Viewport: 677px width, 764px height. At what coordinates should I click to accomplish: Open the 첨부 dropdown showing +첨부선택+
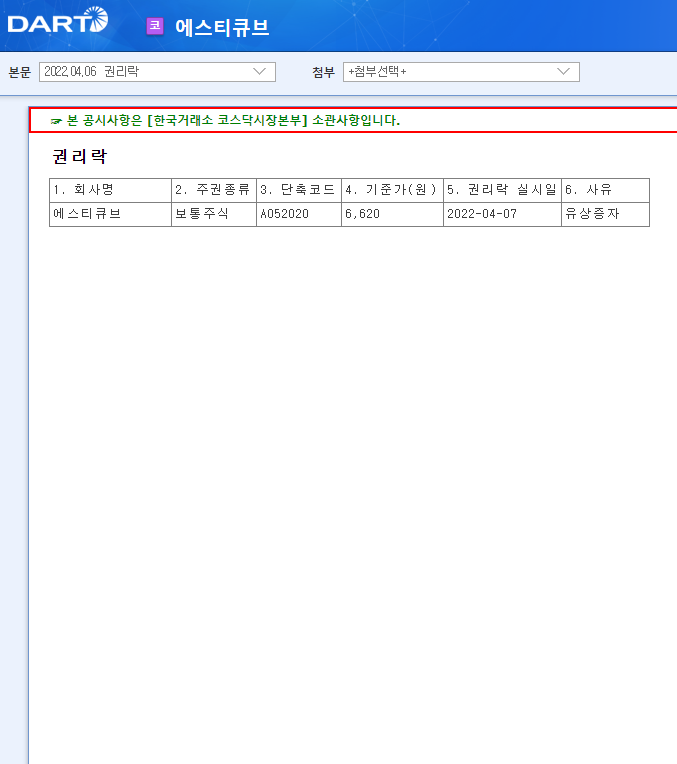pos(461,72)
